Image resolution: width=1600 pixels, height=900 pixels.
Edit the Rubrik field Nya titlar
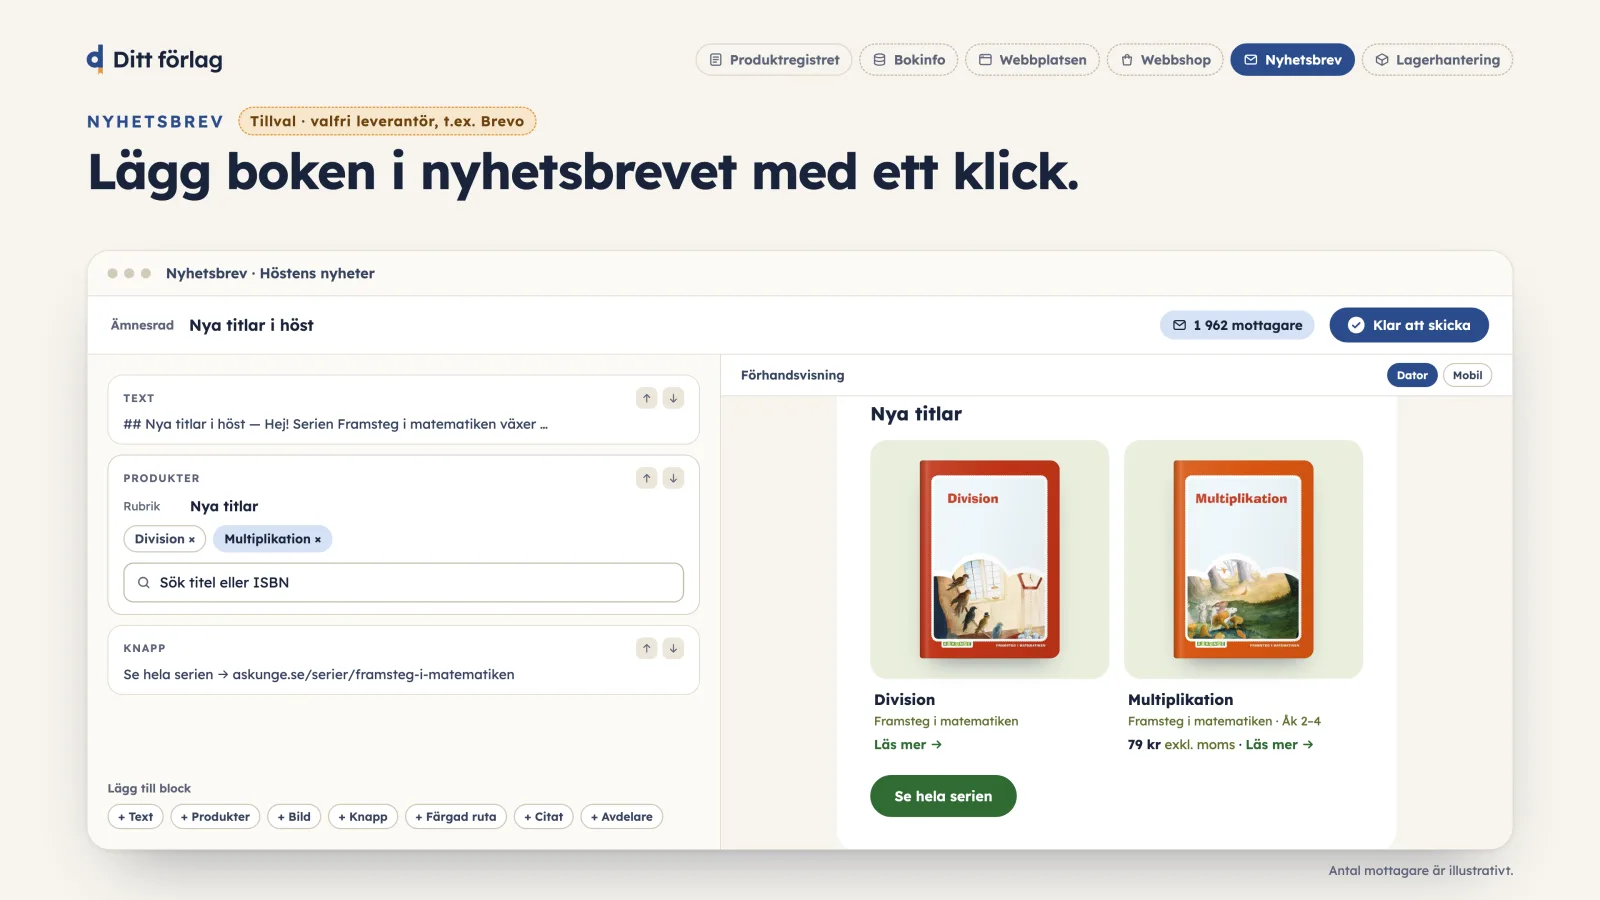click(x=224, y=506)
